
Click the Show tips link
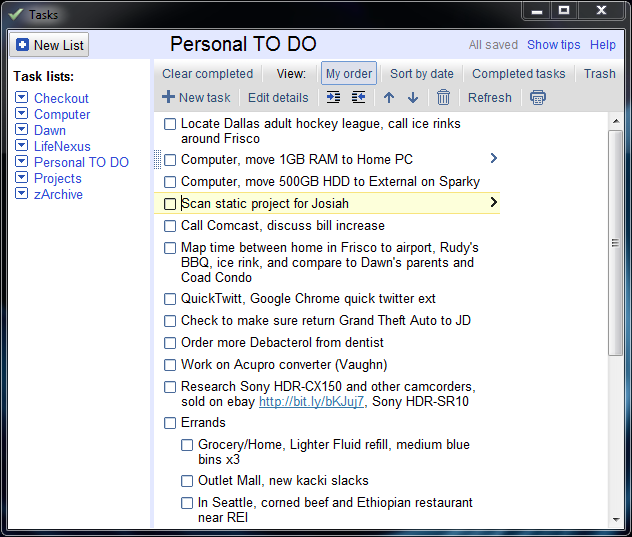[x=553, y=44]
